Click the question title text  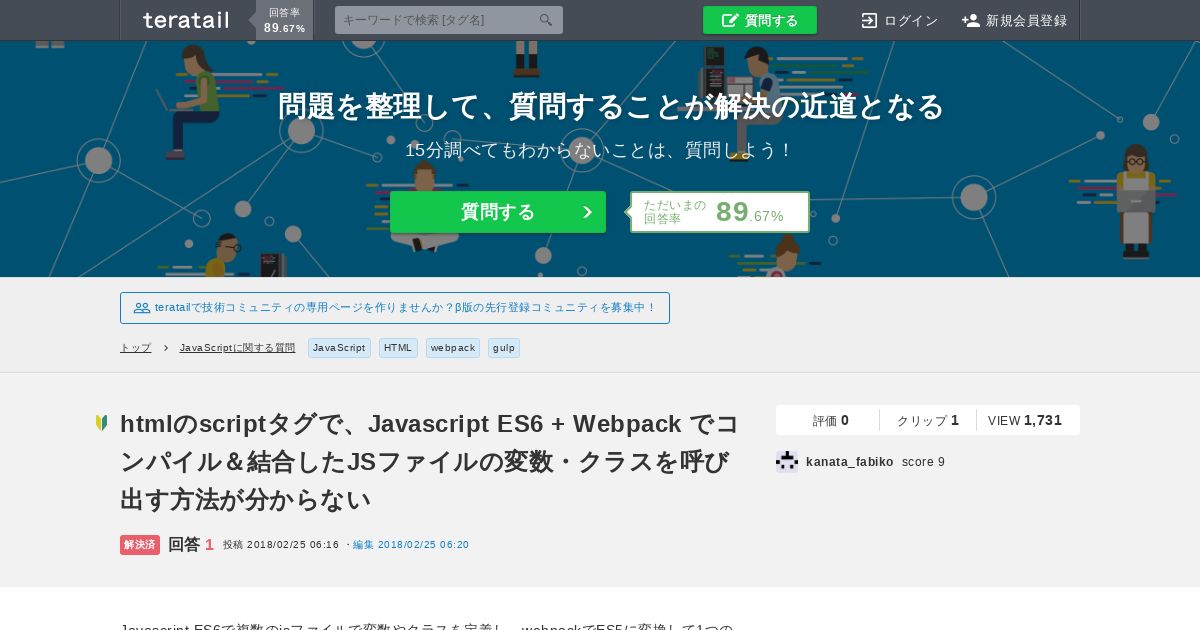tap(429, 461)
